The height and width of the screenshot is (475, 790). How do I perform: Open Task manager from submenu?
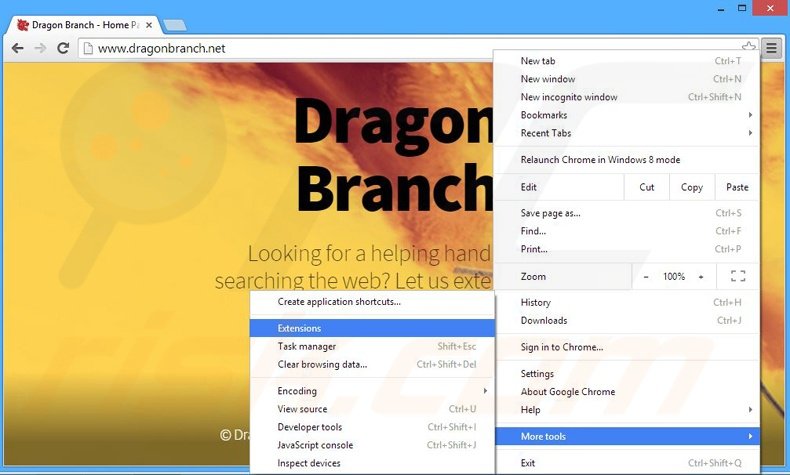pos(372,347)
